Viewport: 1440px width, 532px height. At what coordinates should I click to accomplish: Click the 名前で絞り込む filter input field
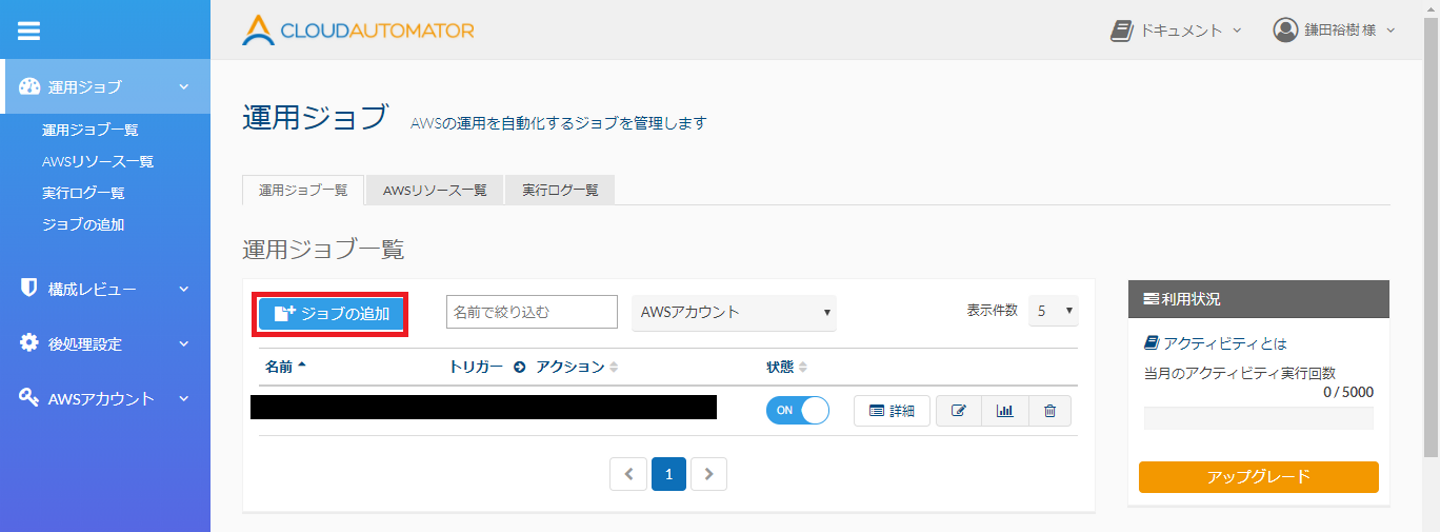[531, 312]
